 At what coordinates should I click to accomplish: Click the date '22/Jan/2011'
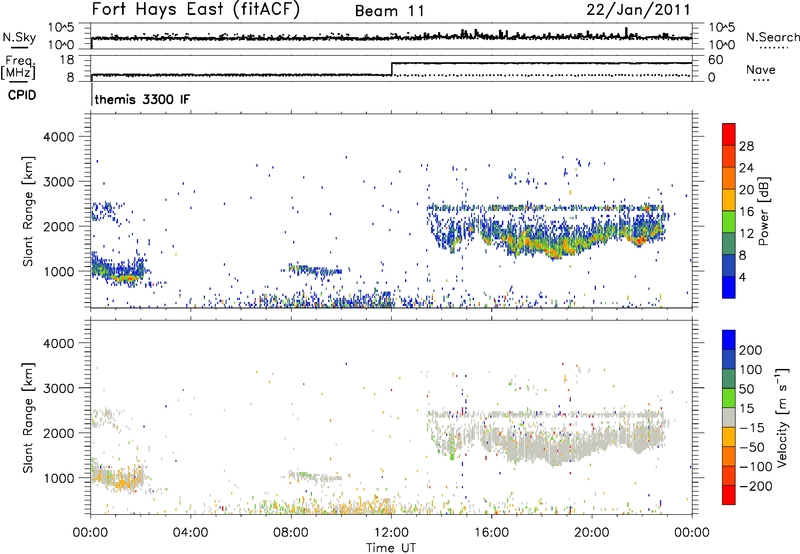pyautogui.click(x=638, y=9)
